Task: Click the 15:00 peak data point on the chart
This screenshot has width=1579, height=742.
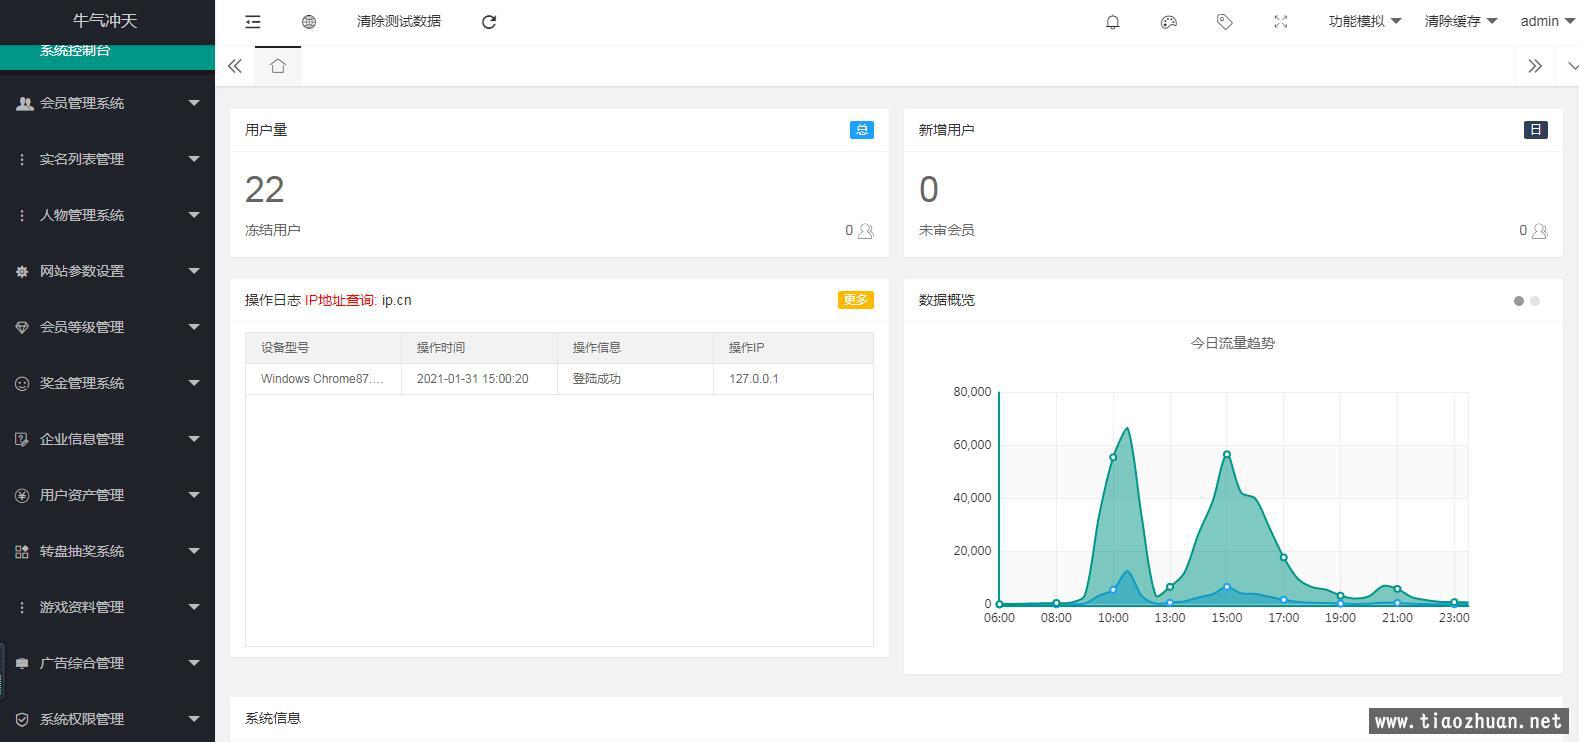Action: pyautogui.click(x=1227, y=455)
